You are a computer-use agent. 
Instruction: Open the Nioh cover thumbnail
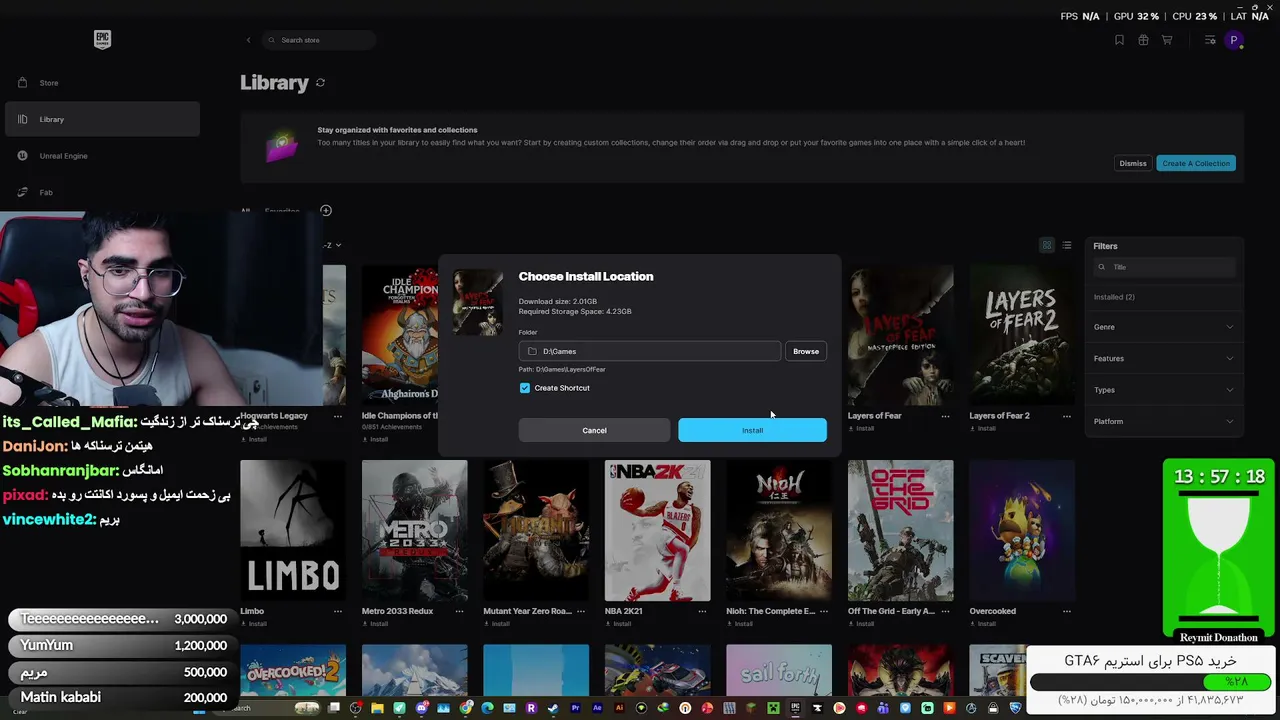(779, 531)
